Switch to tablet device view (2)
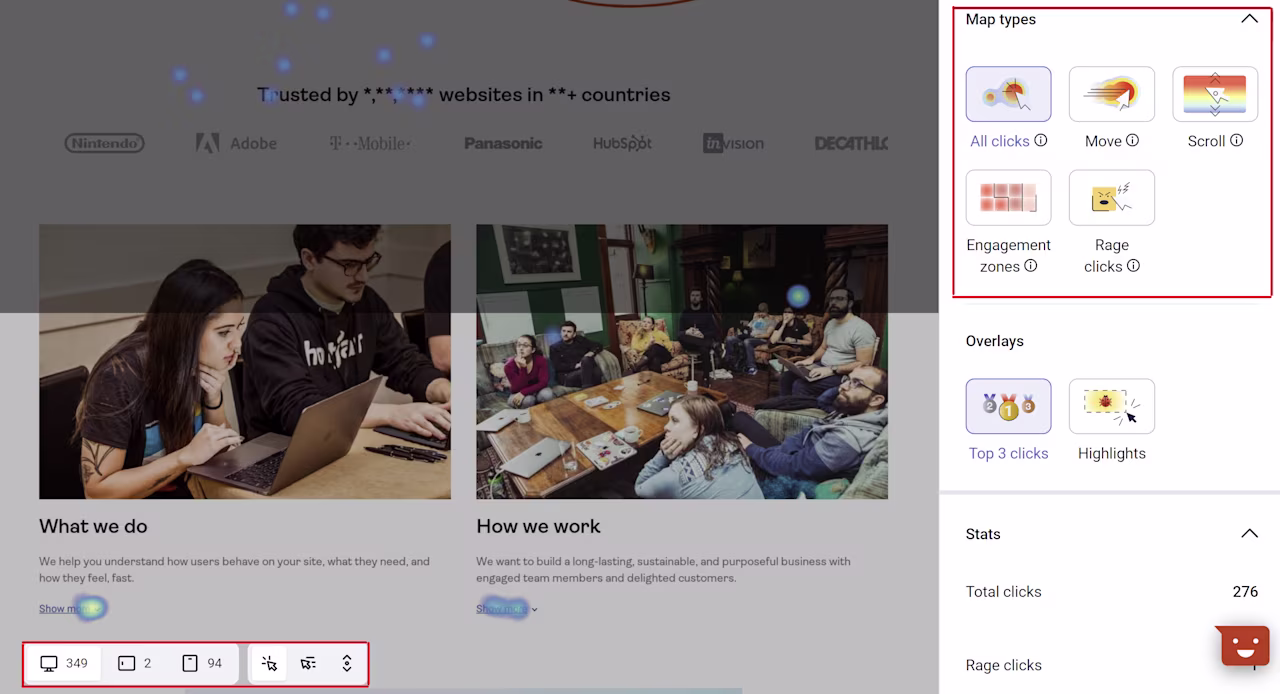1280x694 pixels. pos(135,663)
